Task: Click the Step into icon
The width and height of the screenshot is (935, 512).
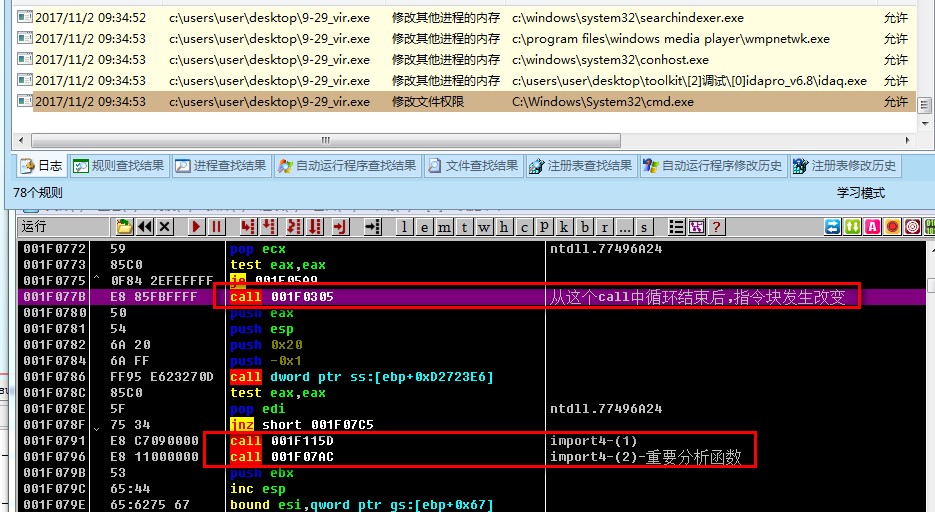Action: (x=246, y=227)
